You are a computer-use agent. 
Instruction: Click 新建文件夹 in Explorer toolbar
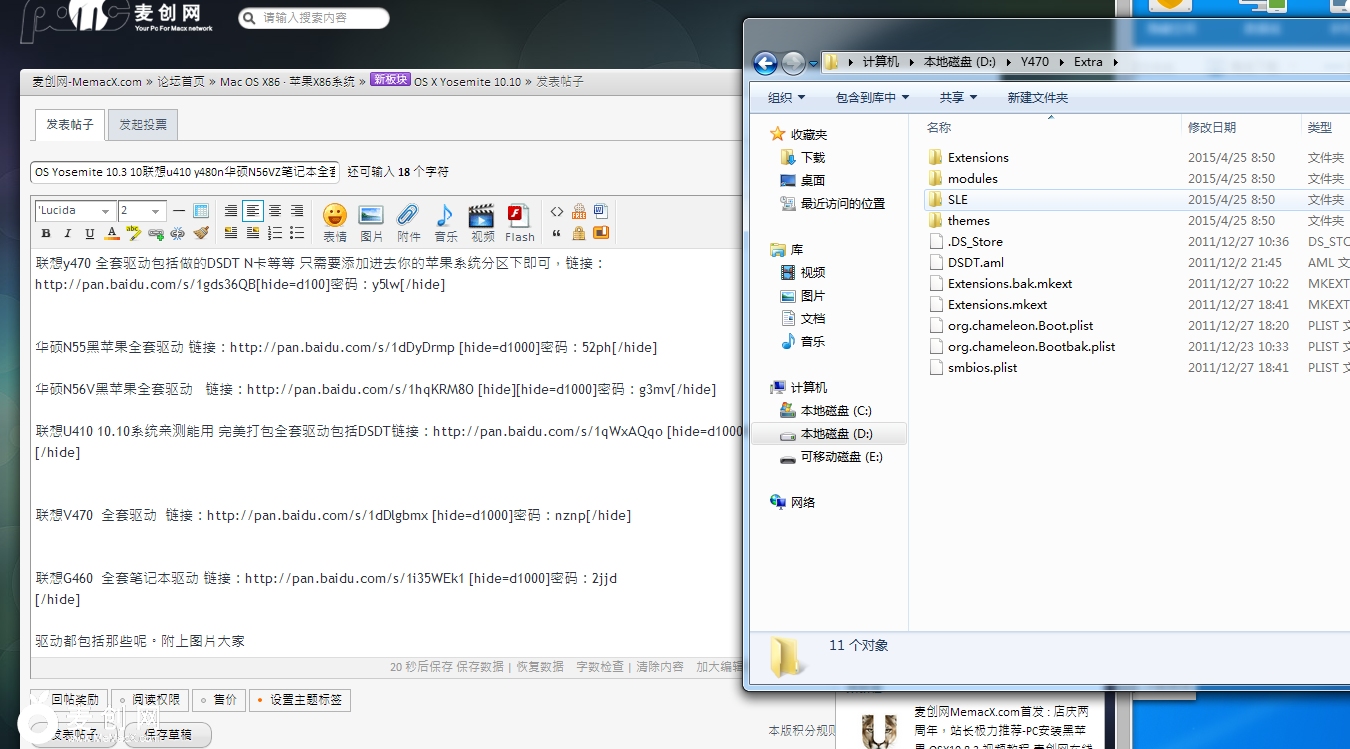coord(1037,97)
